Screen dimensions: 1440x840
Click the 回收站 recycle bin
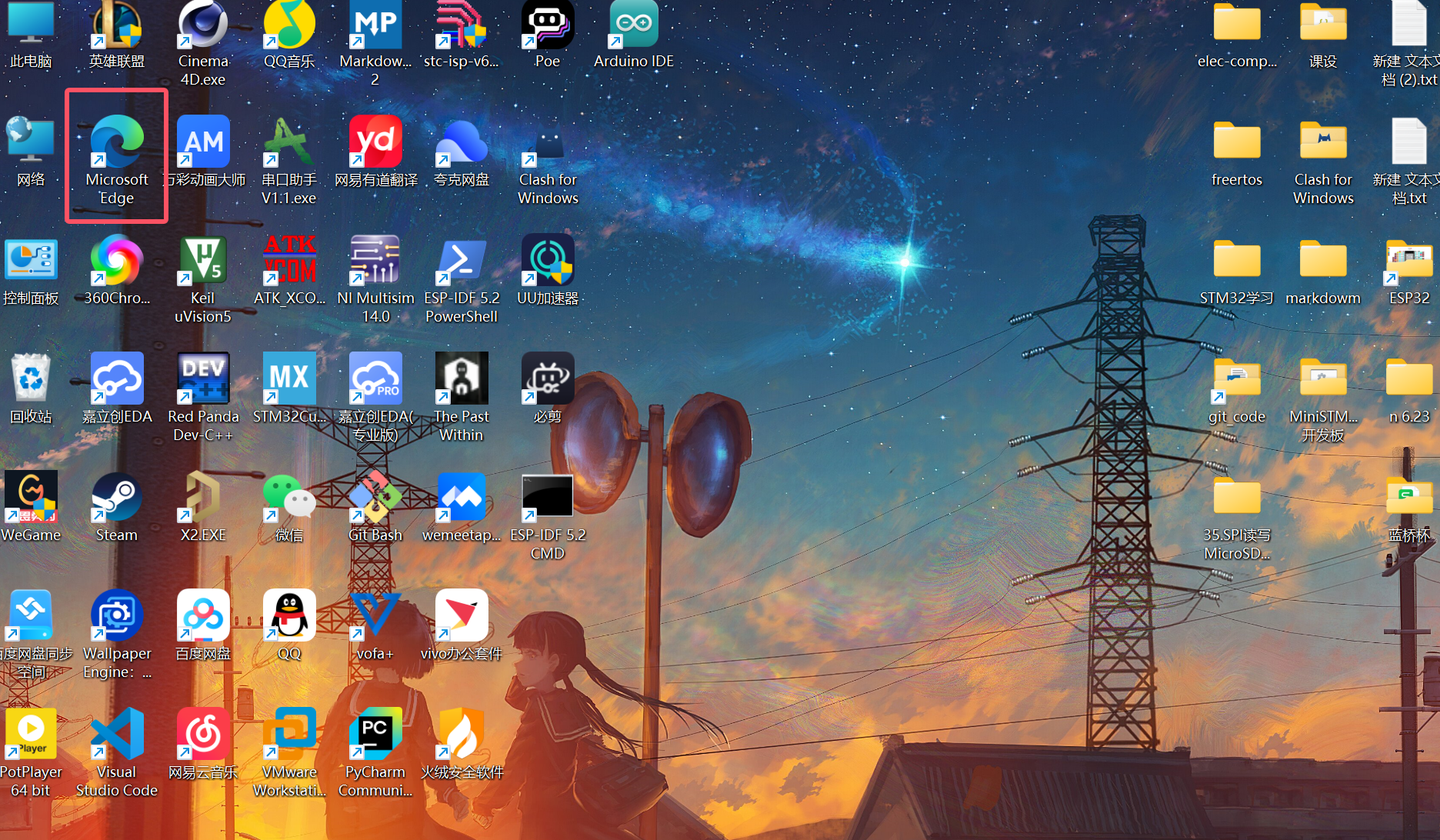coord(31,378)
